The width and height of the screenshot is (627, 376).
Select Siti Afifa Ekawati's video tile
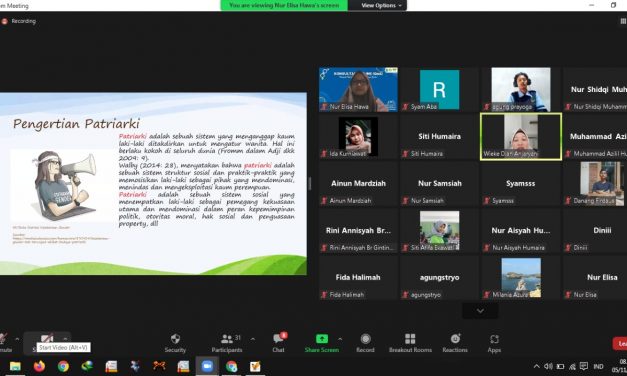pos(439,231)
